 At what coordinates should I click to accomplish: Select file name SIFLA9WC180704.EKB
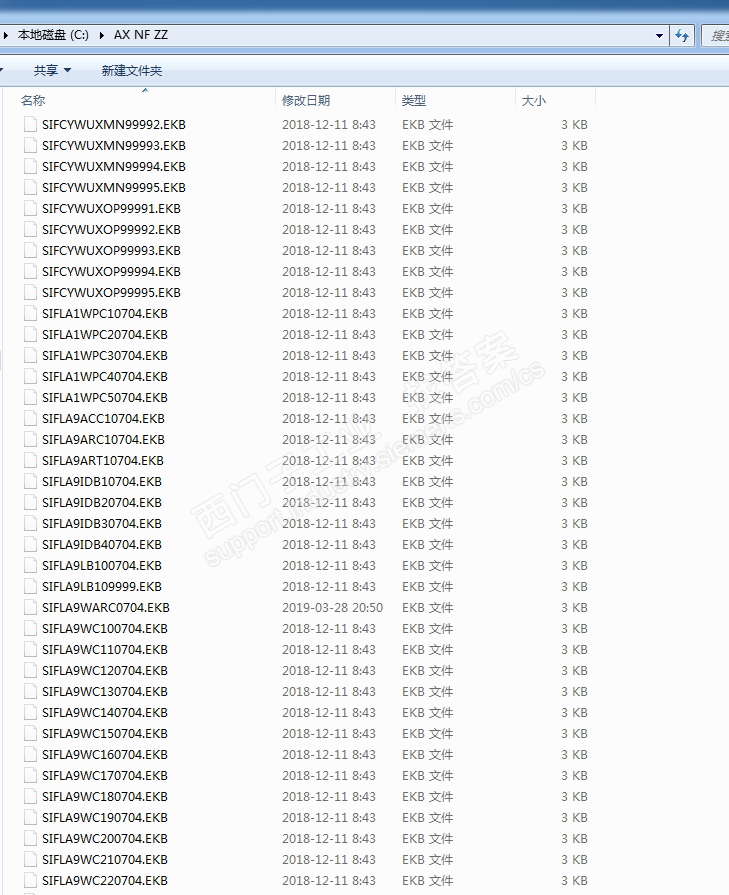(104, 797)
